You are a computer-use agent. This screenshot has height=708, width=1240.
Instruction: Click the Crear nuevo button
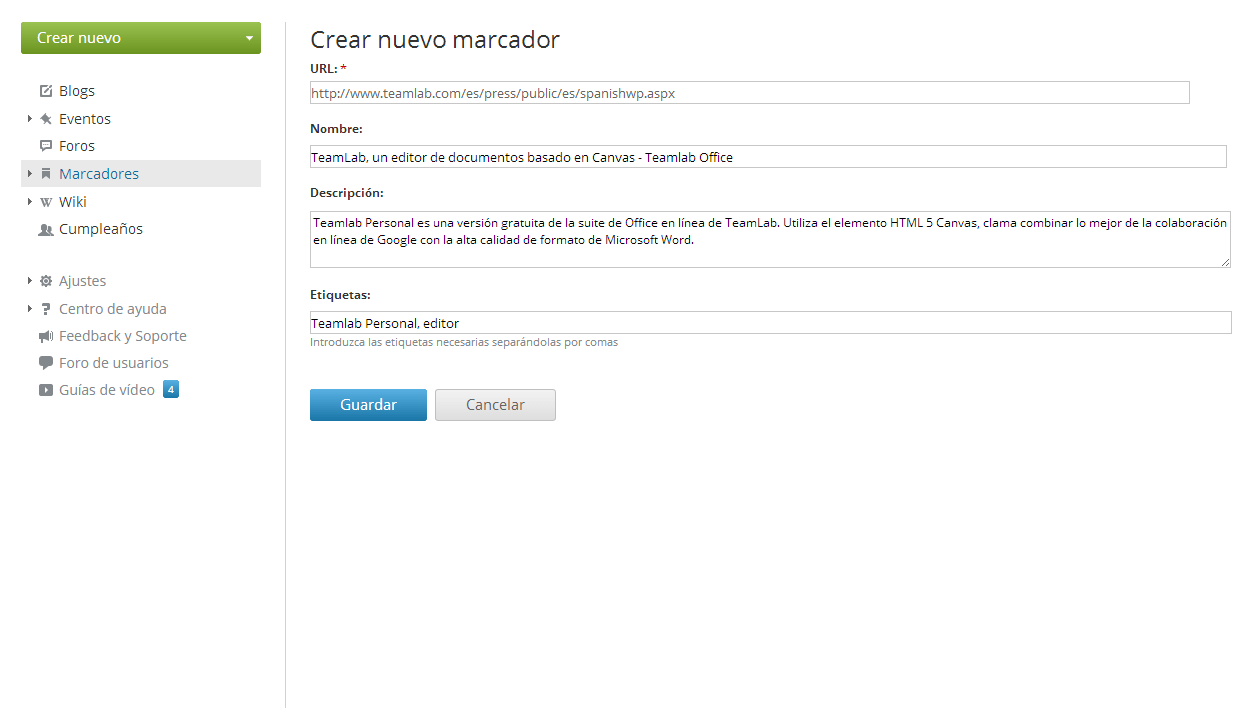coord(141,38)
